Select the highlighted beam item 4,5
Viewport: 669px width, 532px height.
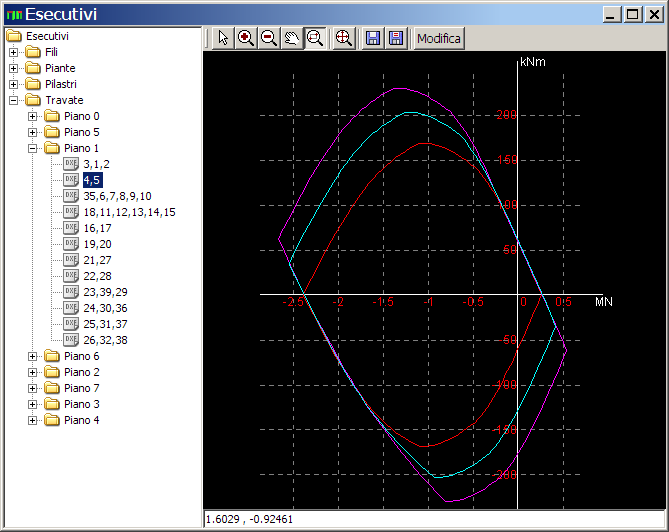pos(92,180)
